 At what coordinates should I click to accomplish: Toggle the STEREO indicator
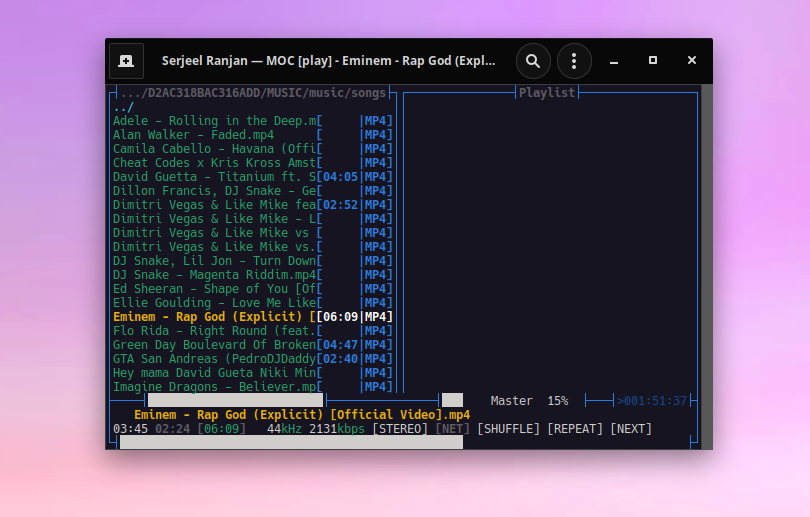coord(400,429)
